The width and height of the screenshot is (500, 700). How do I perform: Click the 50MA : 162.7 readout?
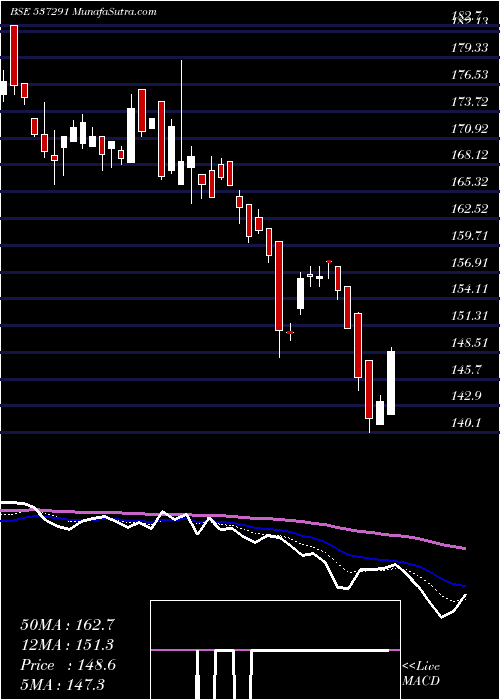point(67,625)
